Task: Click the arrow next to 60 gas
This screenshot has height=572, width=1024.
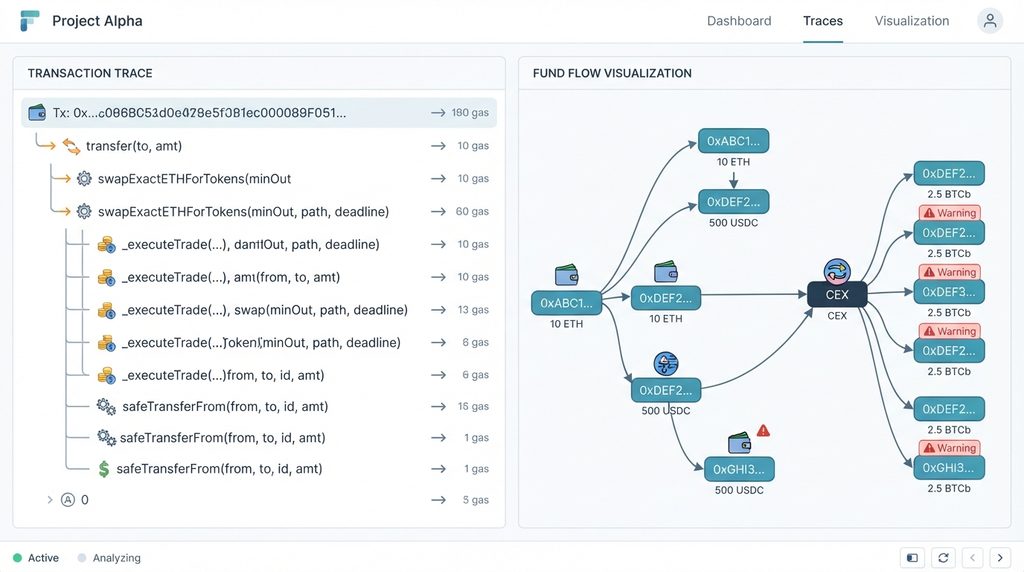Action: [438, 212]
